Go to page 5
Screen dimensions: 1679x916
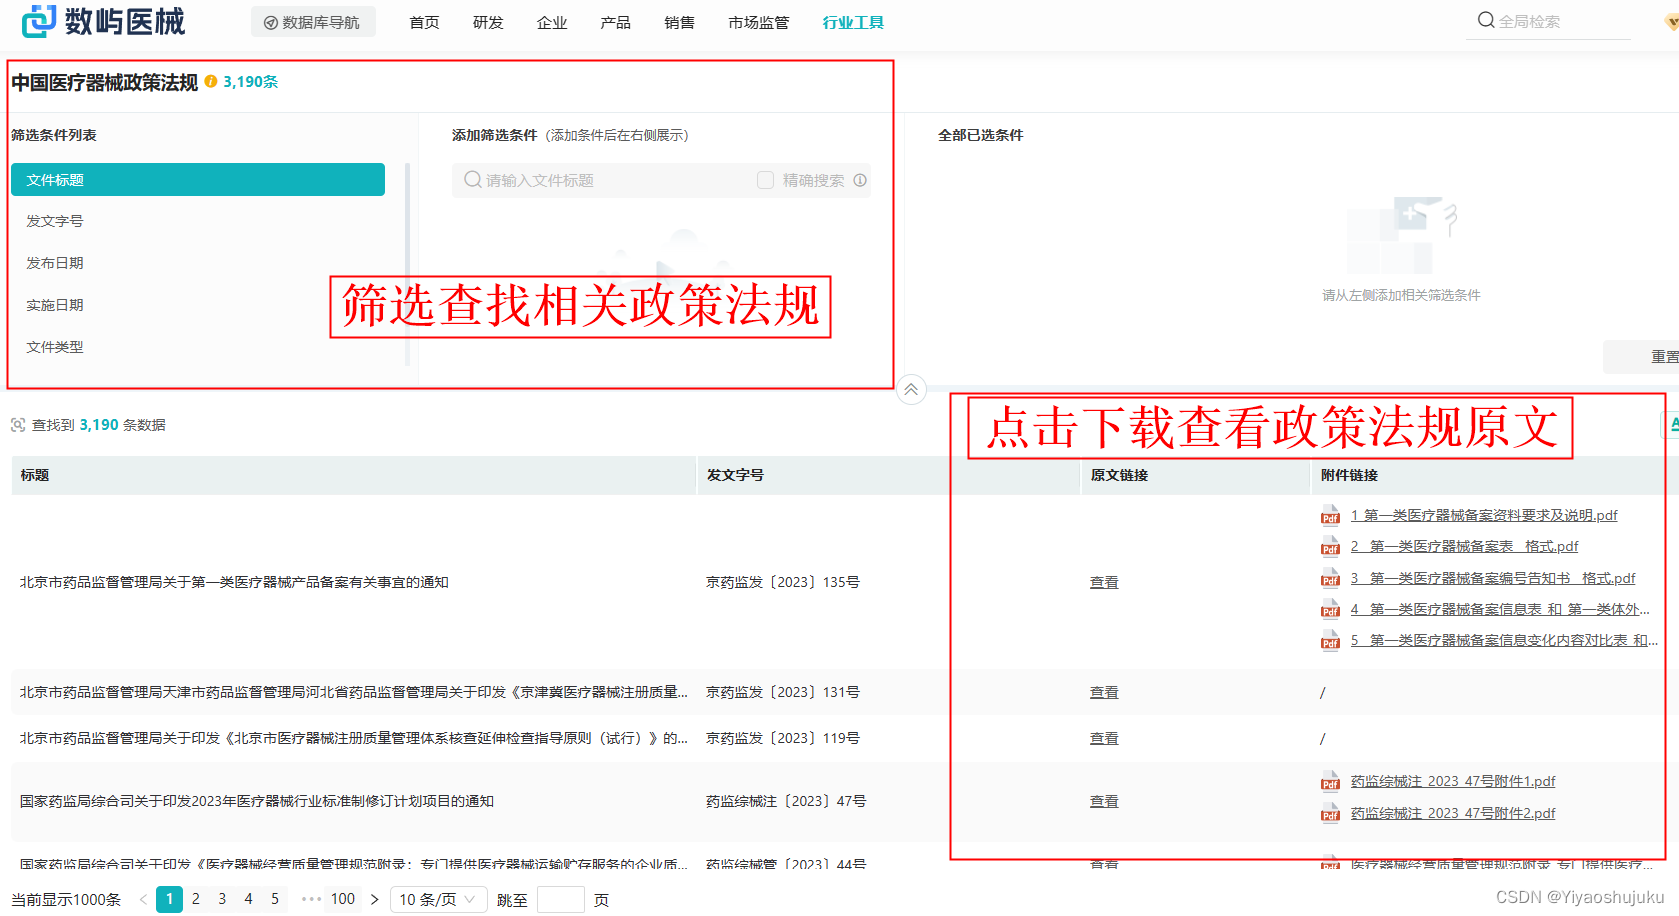pyautogui.click(x=275, y=899)
